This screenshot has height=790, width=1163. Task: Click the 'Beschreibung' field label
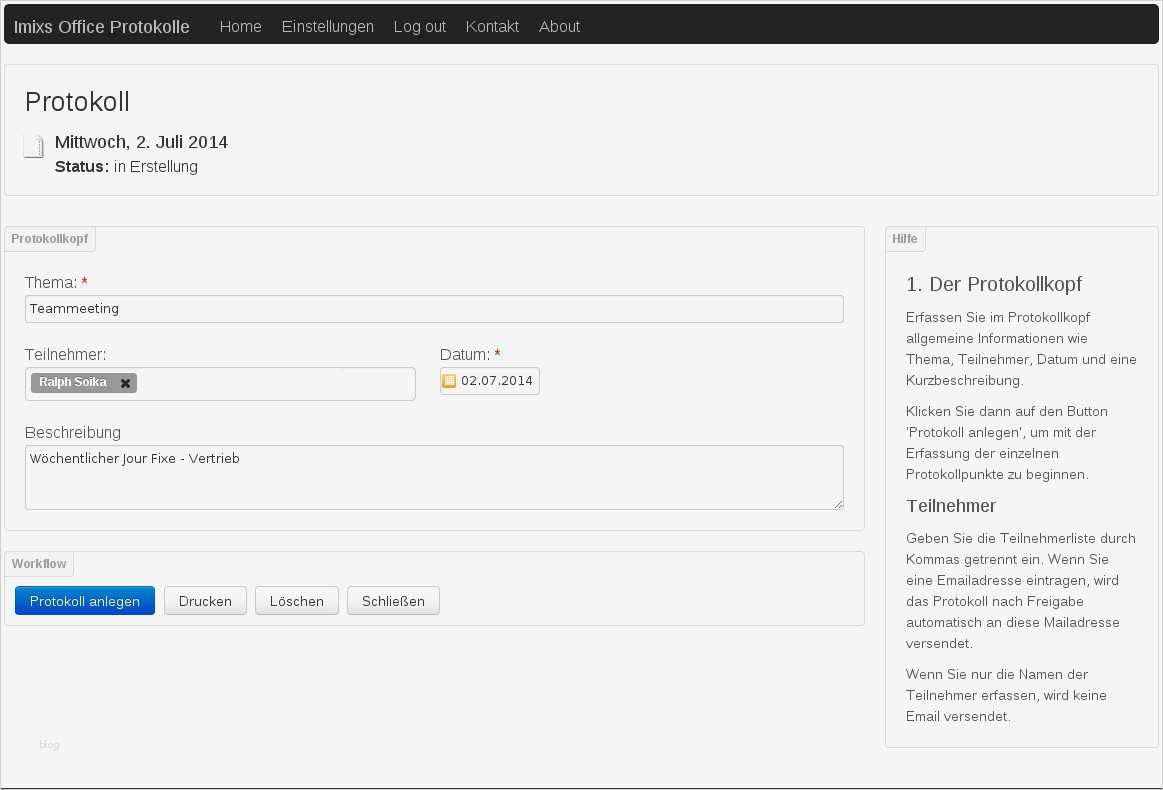point(73,432)
